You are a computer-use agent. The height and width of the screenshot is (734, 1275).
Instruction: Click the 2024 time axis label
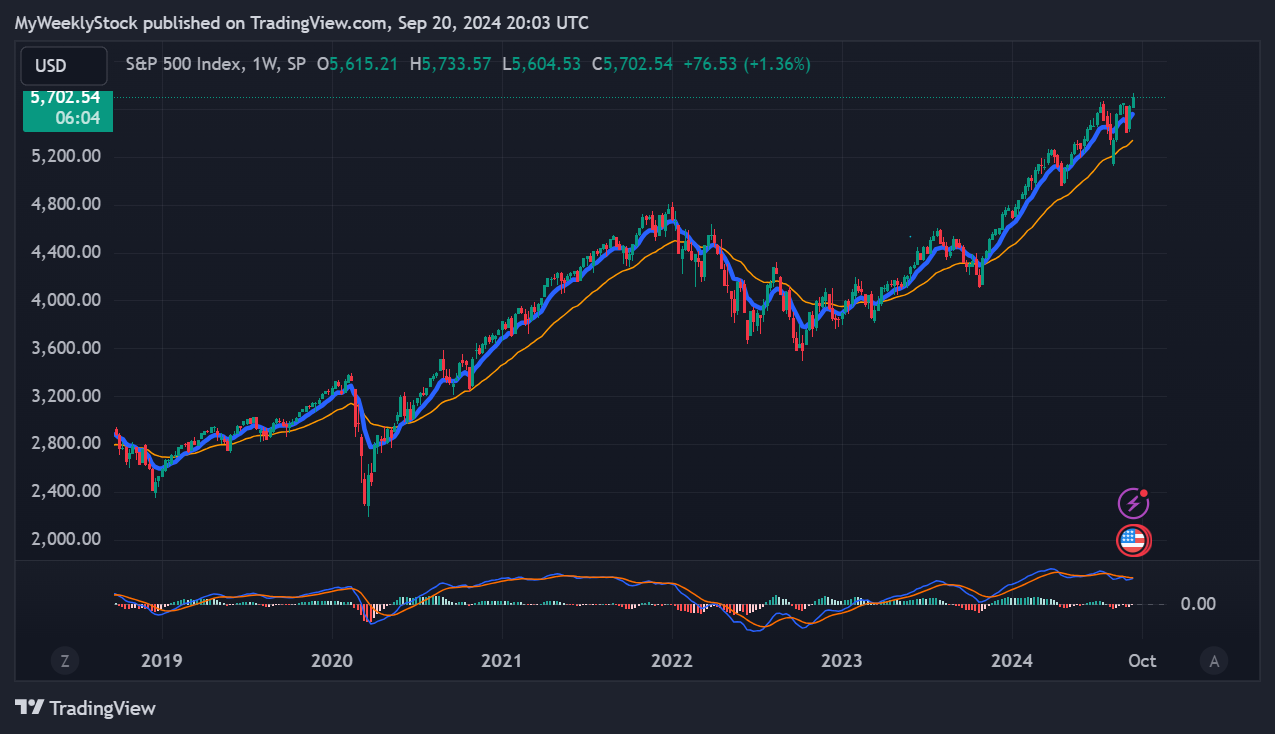click(x=1011, y=661)
